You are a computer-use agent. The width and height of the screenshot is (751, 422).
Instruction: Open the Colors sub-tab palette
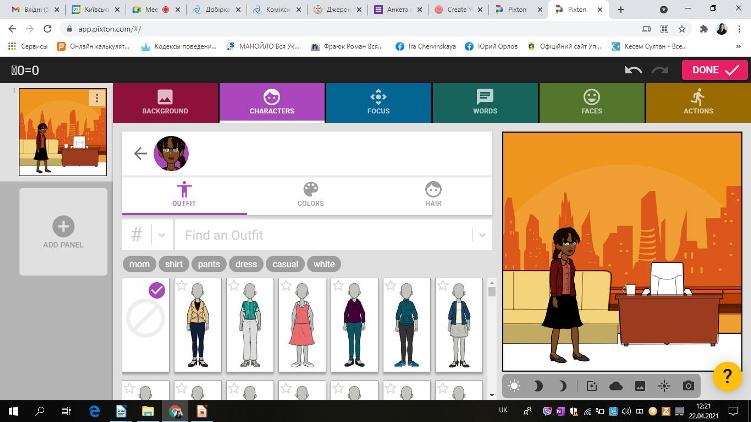[x=310, y=194]
